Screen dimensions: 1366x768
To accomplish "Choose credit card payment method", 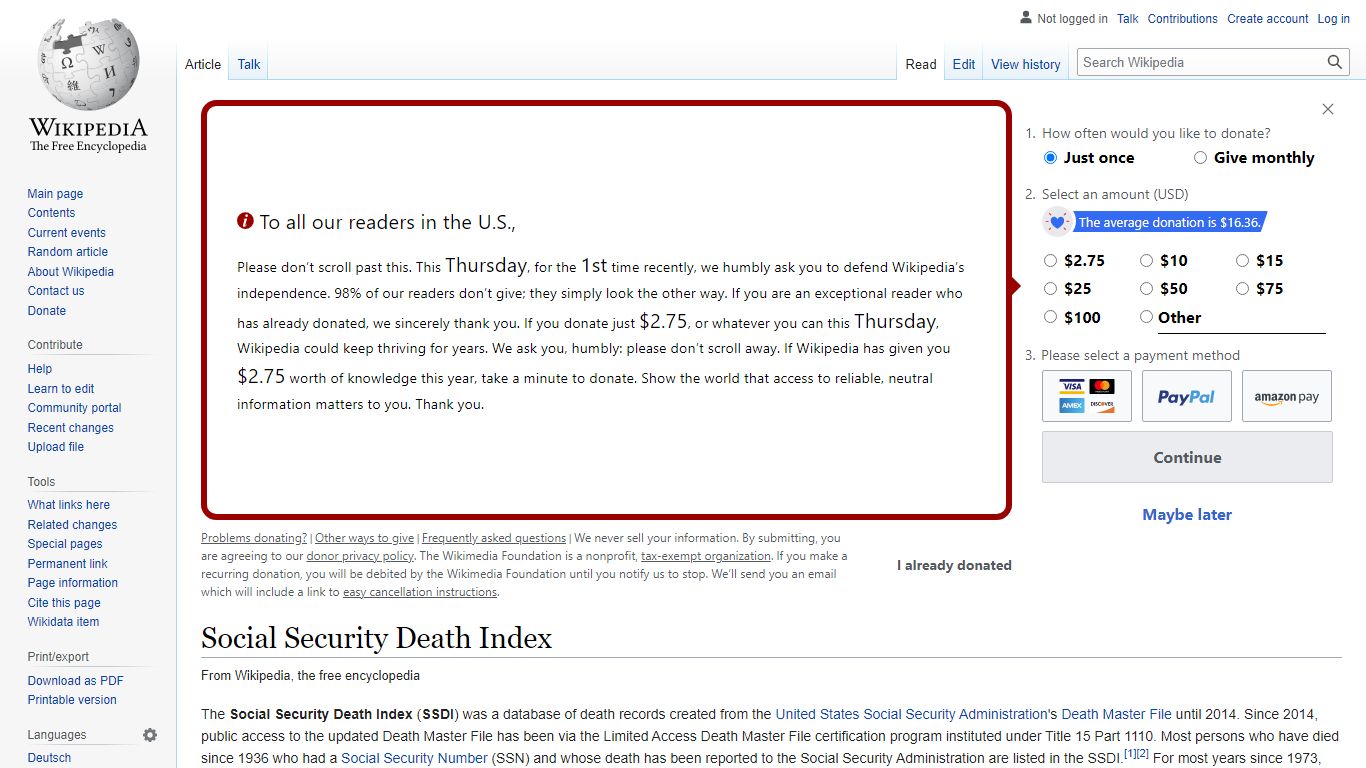I will (1087, 396).
